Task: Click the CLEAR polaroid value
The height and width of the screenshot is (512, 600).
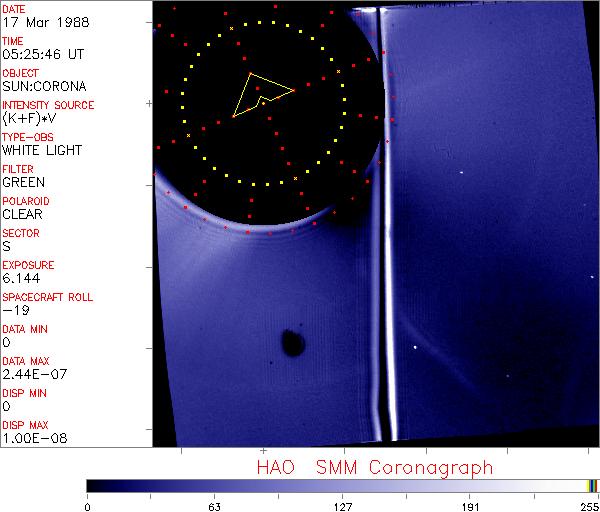Action: (23, 215)
